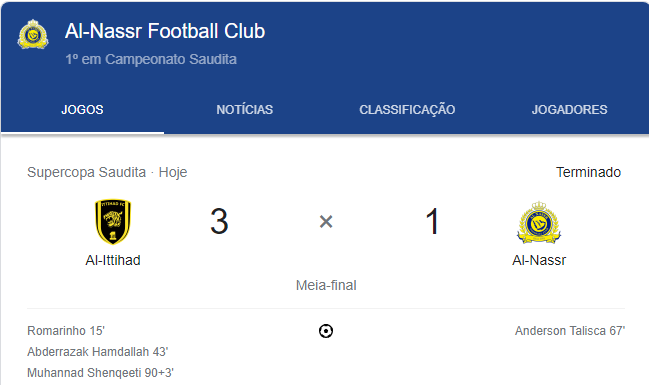
Task: Click the Terminado match status
Action: click(x=588, y=172)
